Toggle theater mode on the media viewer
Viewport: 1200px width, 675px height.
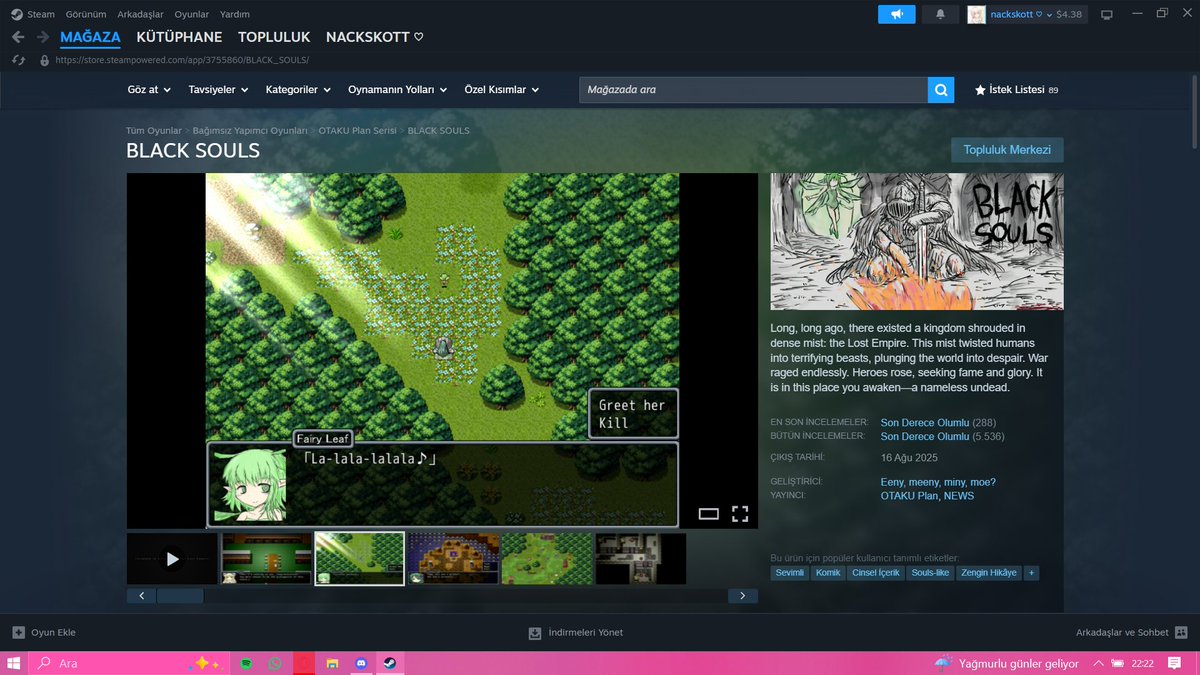pyautogui.click(x=708, y=514)
